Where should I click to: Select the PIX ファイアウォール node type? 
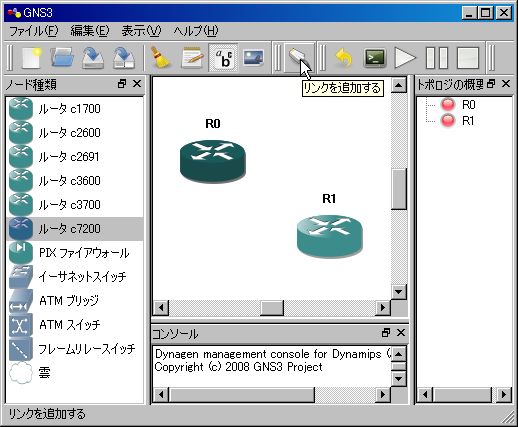[x=75, y=253]
